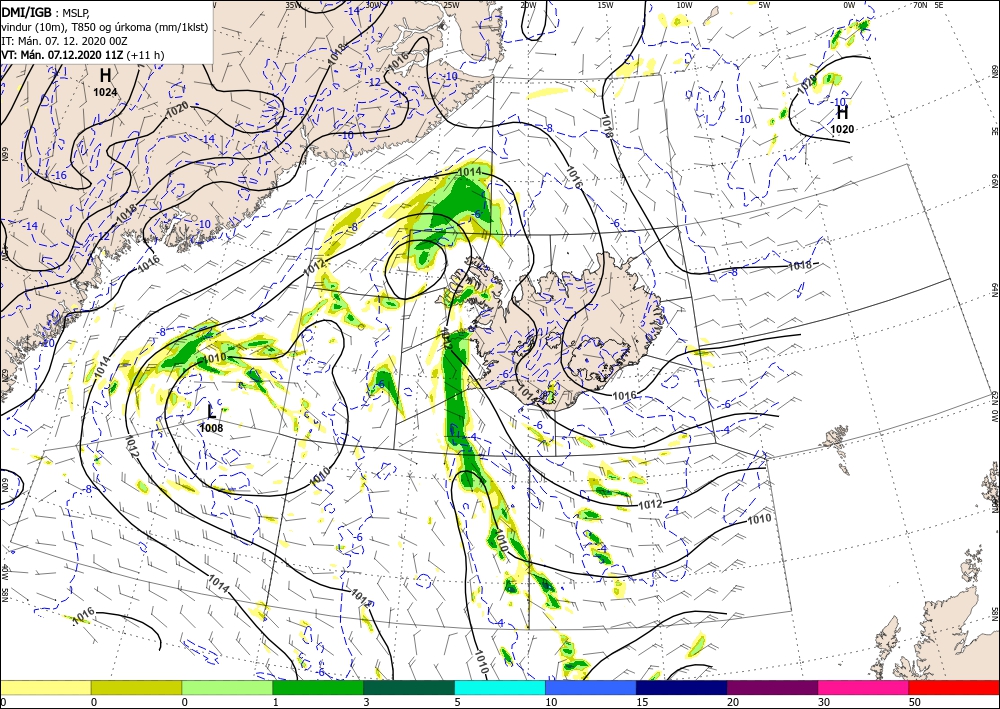Click the 'DMI/IGB : MSLP,' title text

46,12
